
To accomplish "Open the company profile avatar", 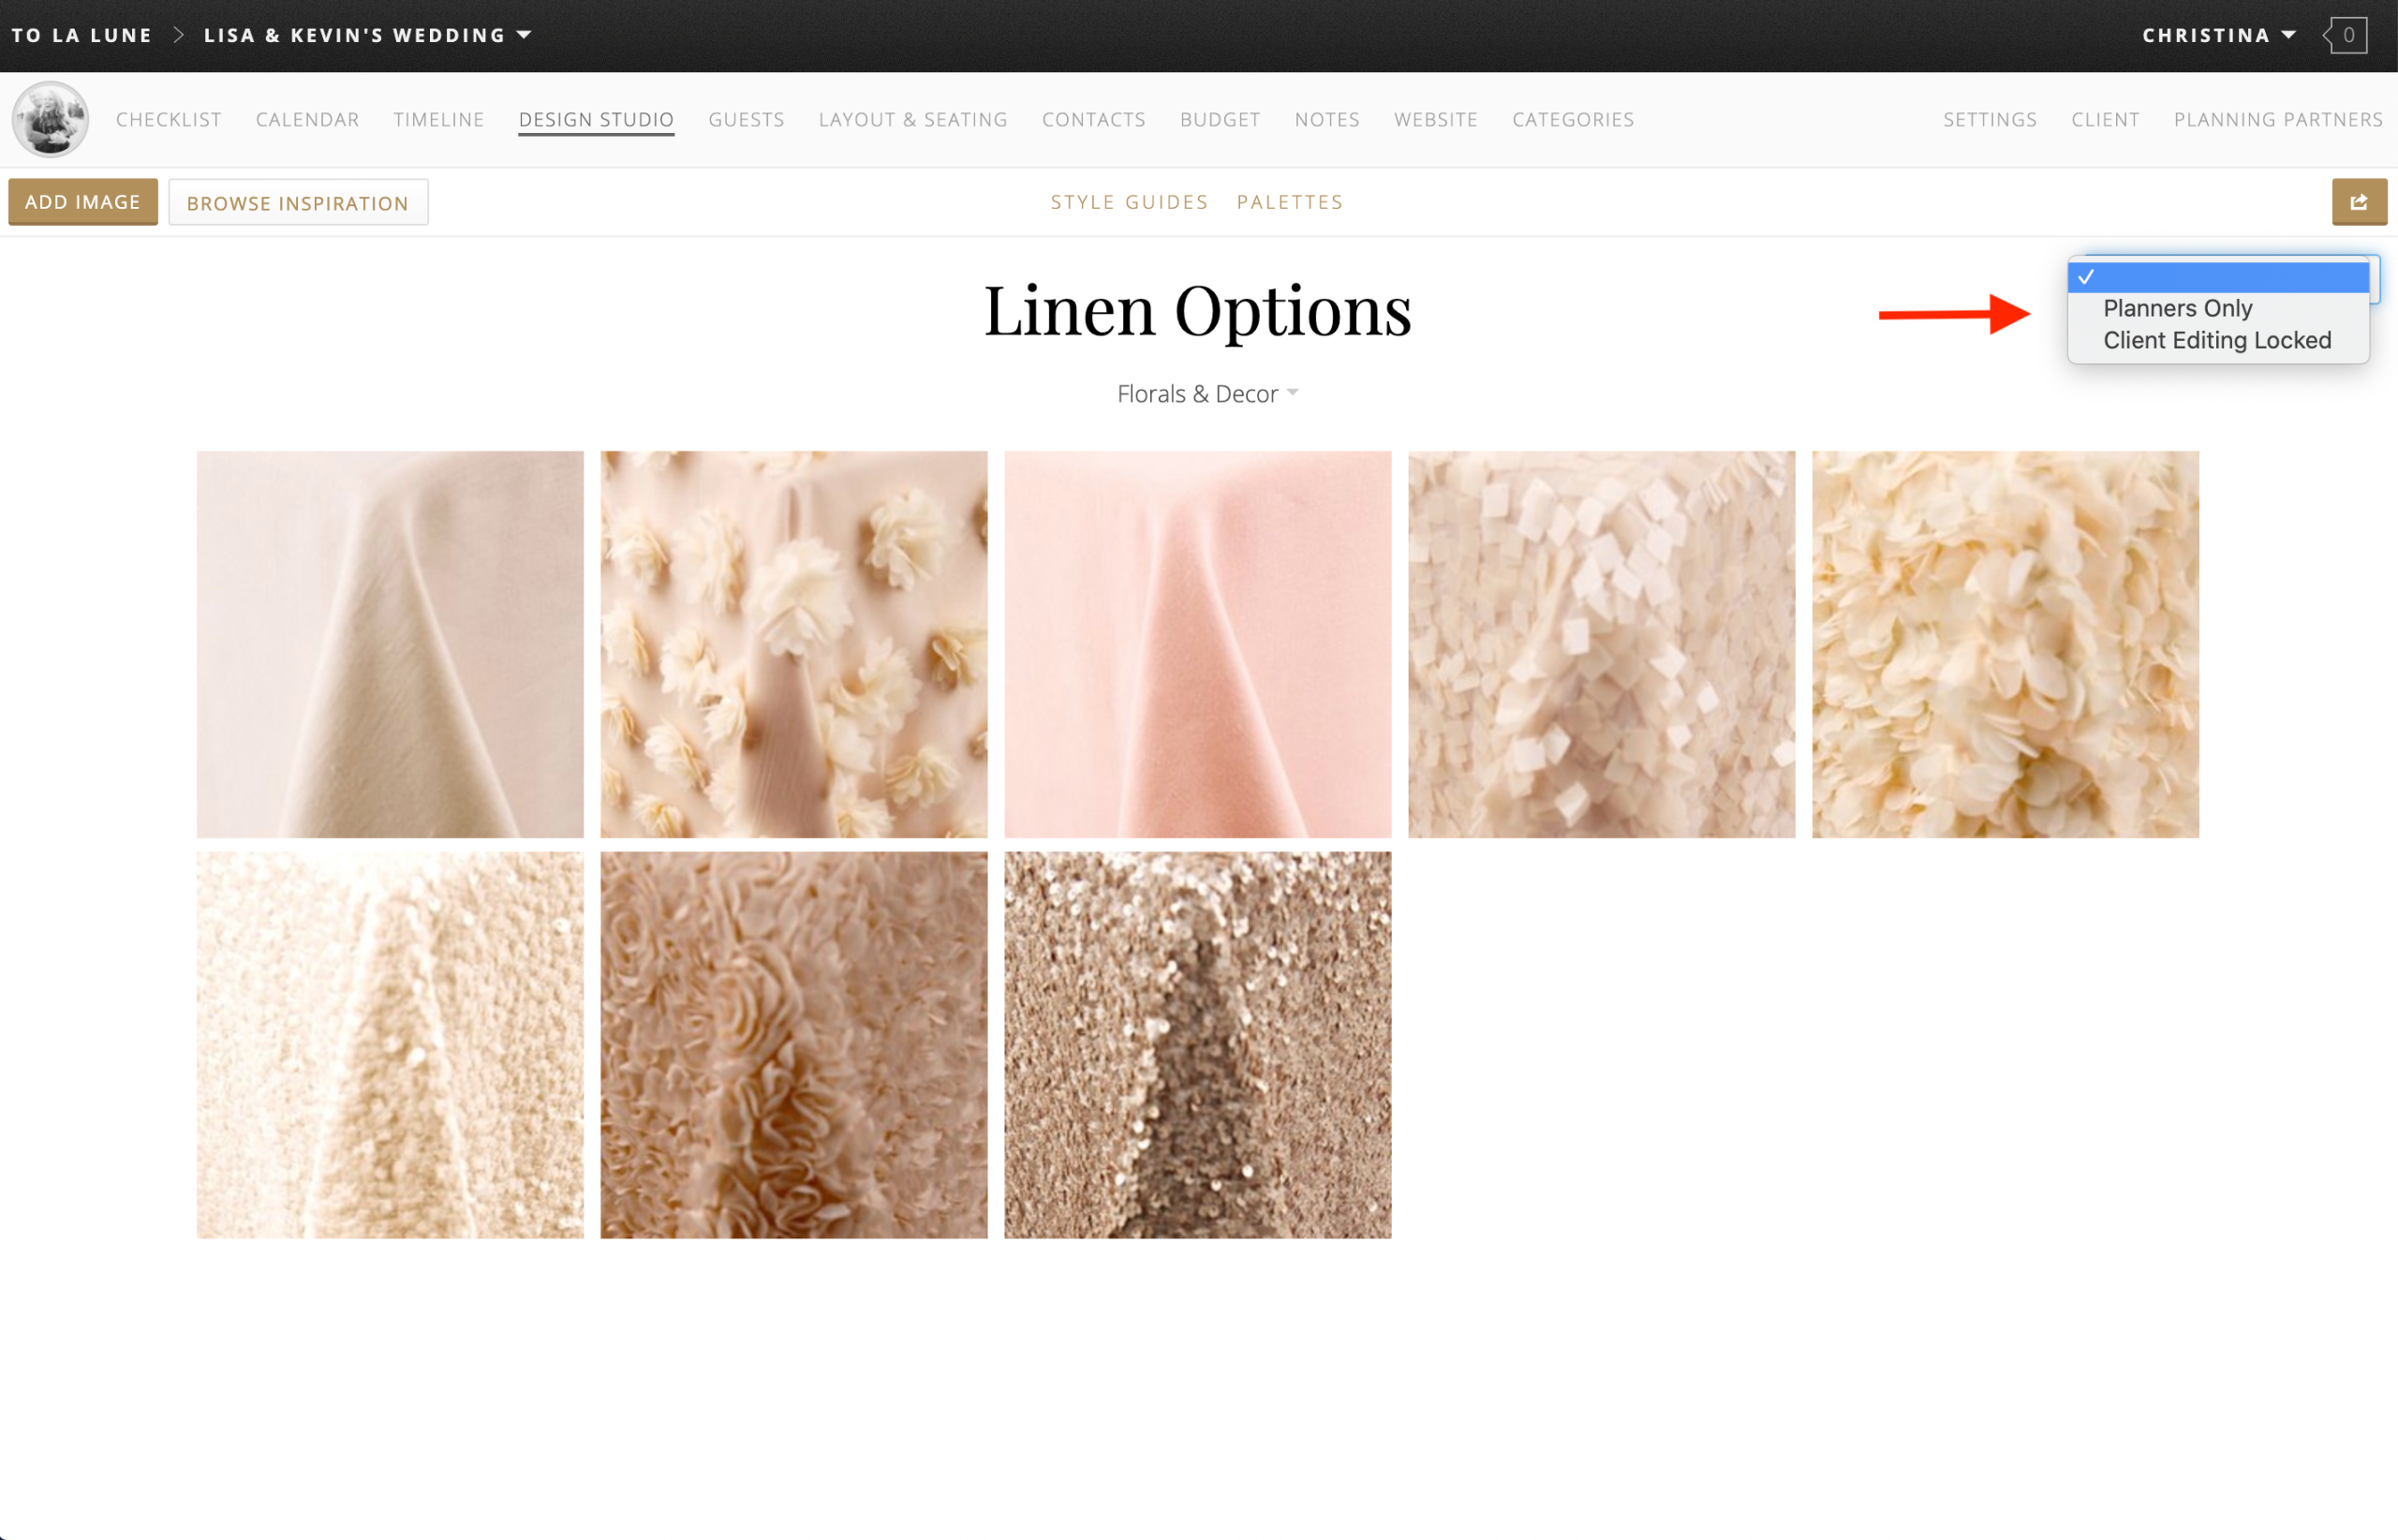I will click(49, 118).
